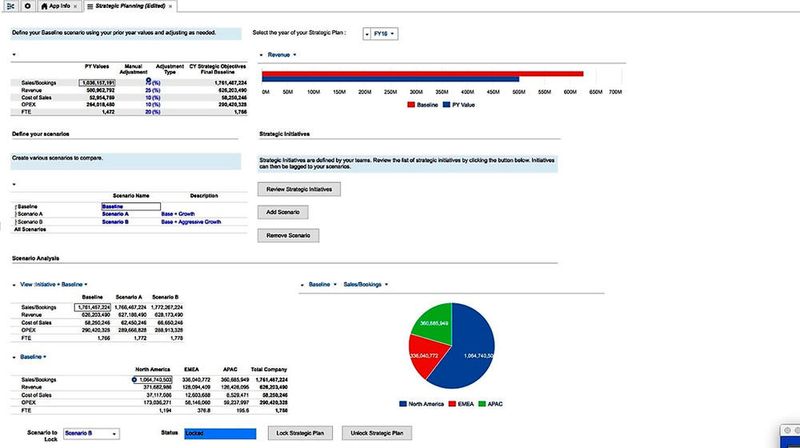Select the Sales/Bookings PY Values cell
The image size is (800, 448).
pyautogui.click(x=97, y=83)
